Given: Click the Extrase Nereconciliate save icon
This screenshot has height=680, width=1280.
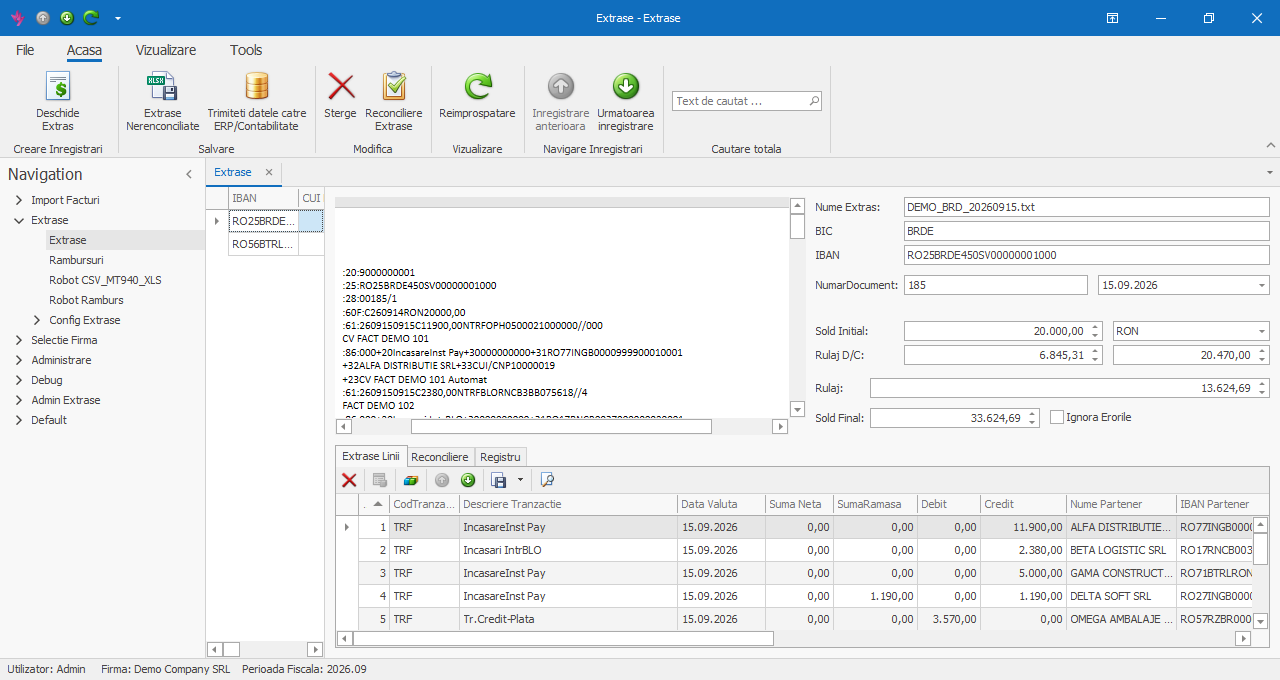Looking at the screenshot, I should 162,87.
